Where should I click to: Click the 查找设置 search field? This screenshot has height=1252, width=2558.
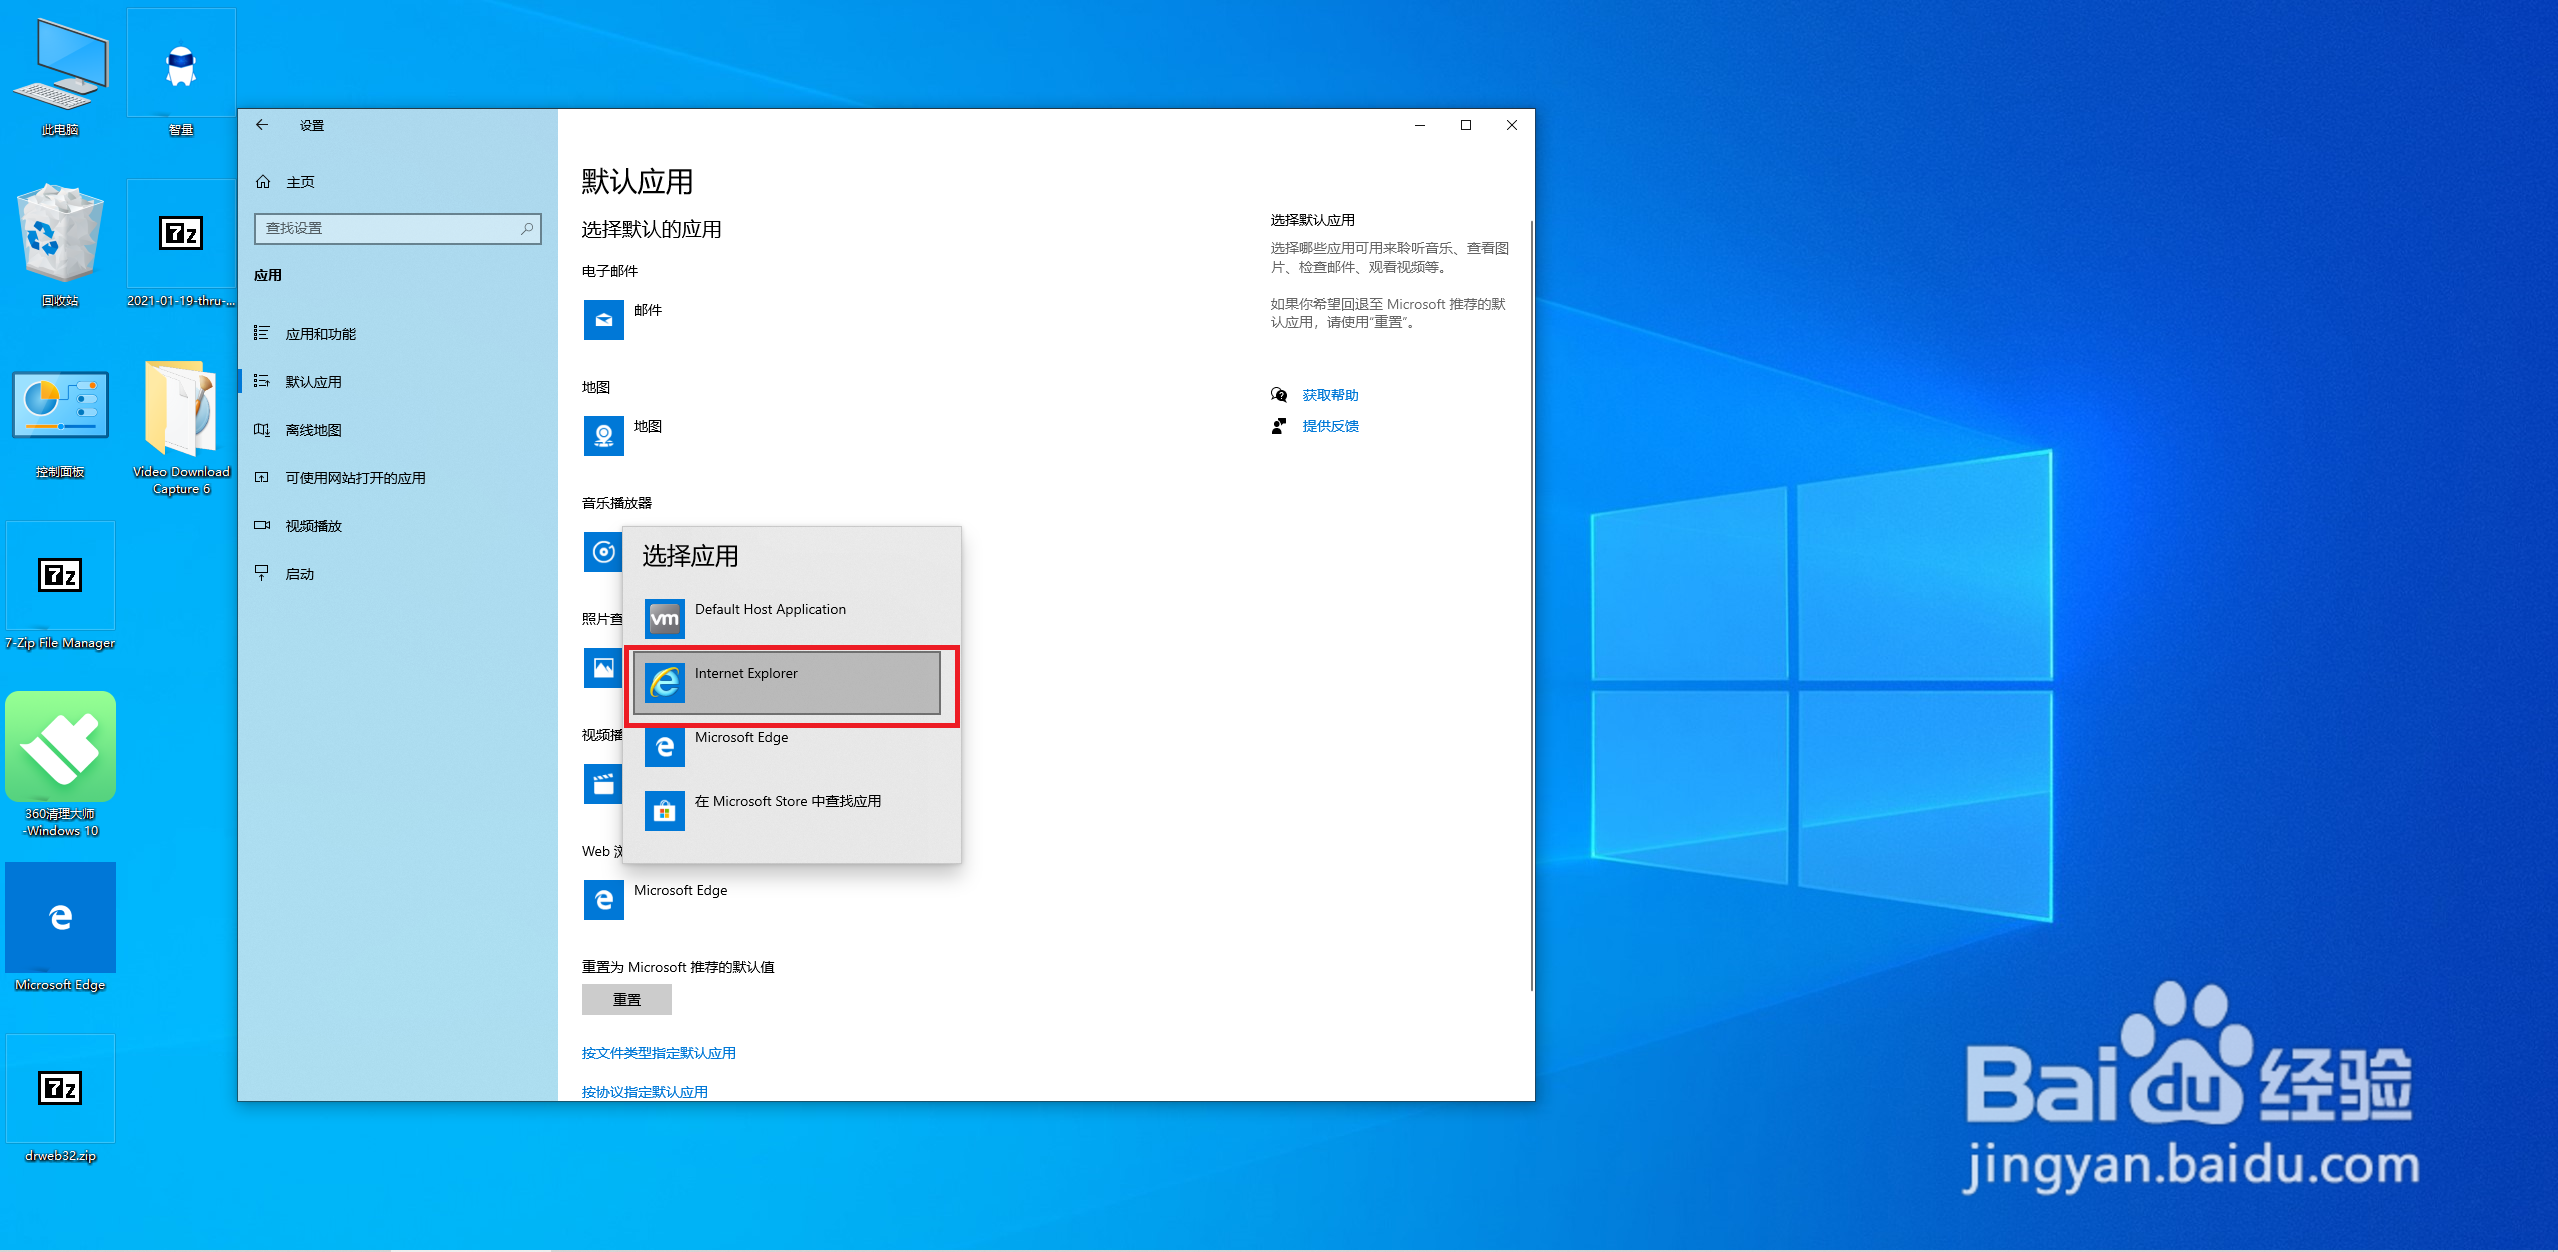coord(390,228)
